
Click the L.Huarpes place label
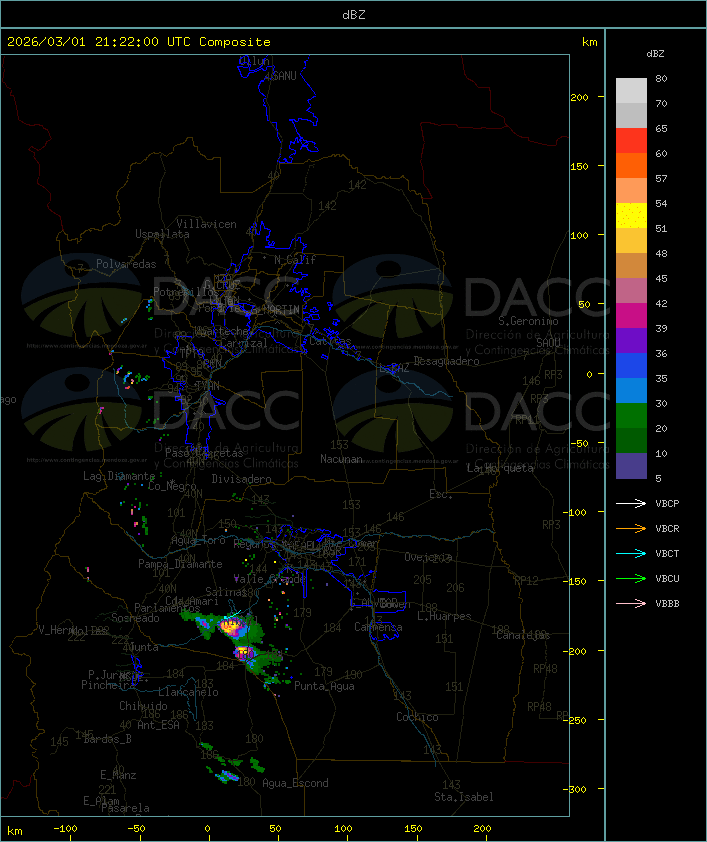(x=444, y=616)
